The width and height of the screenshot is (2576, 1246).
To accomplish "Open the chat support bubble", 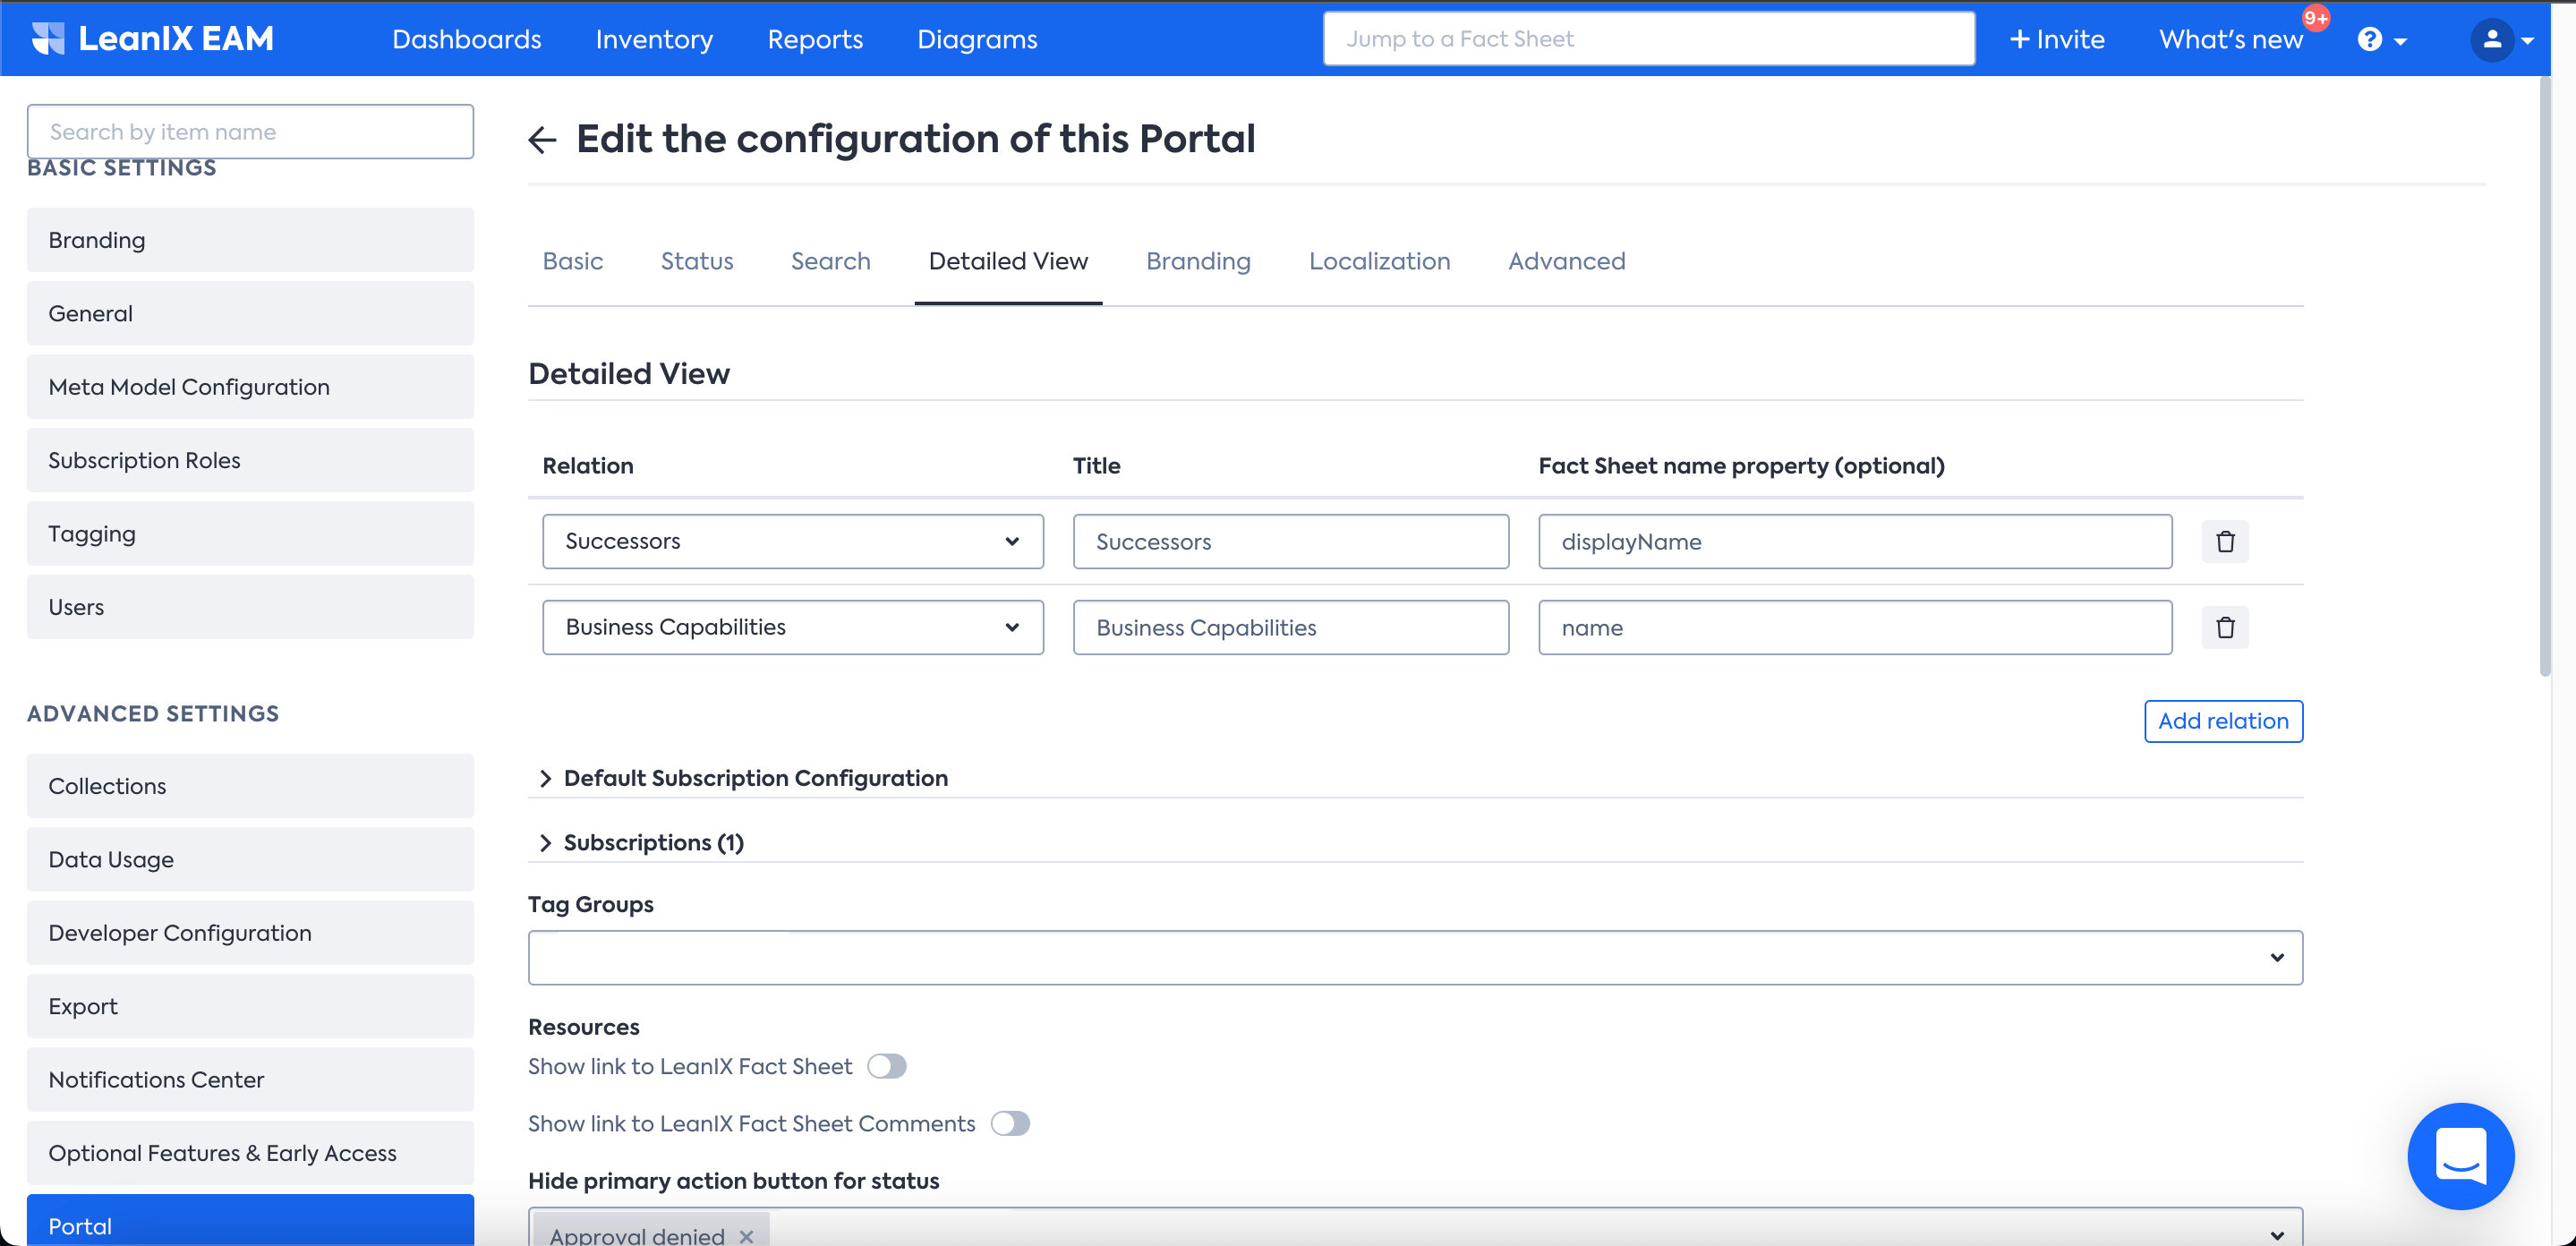I will [2460, 1155].
